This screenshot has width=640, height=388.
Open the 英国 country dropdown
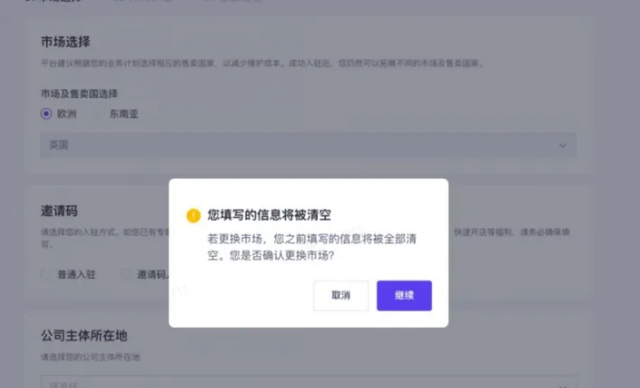308,145
